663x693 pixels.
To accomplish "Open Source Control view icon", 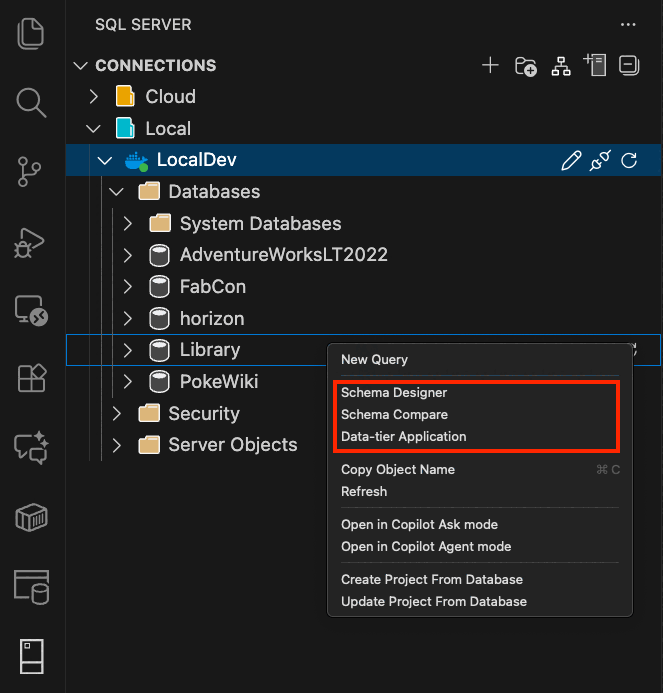I will click(32, 171).
